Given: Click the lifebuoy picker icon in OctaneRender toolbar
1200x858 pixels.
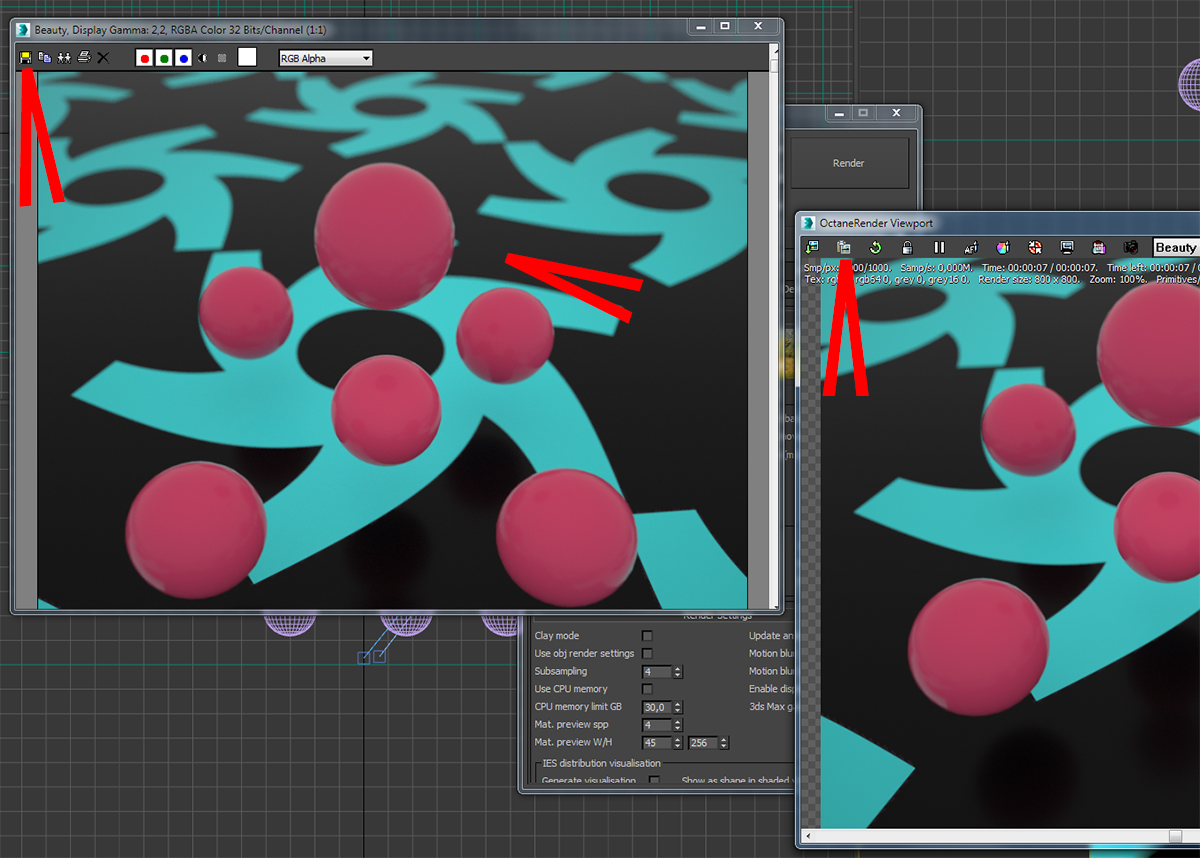Looking at the screenshot, I should (1035, 247).
